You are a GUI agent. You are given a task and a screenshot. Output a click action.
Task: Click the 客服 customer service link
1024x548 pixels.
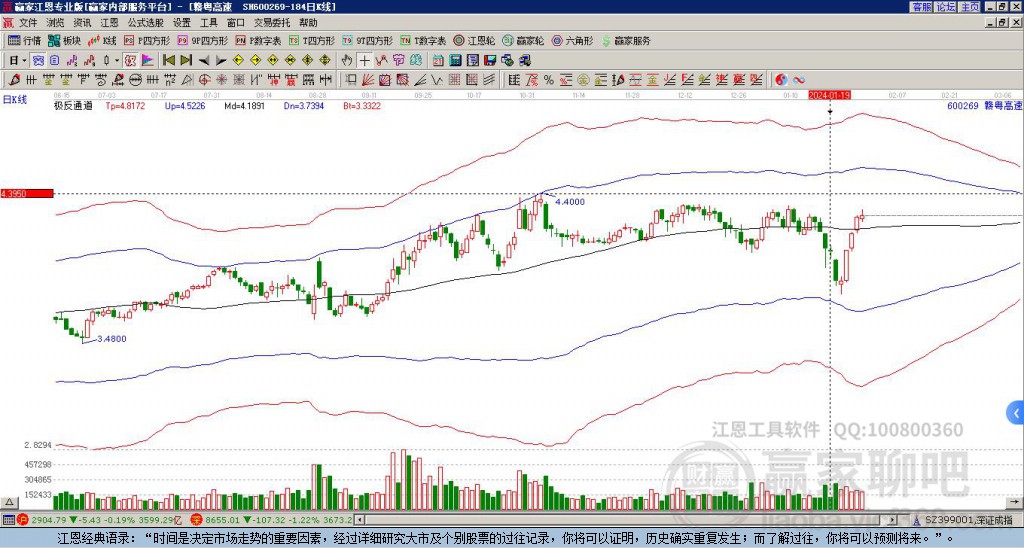[921, 7]
